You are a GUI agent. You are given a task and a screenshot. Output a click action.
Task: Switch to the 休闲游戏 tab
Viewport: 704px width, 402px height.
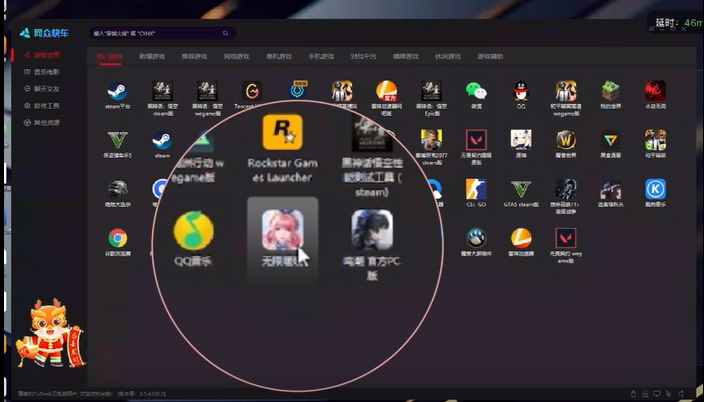[x=448, y=57]
